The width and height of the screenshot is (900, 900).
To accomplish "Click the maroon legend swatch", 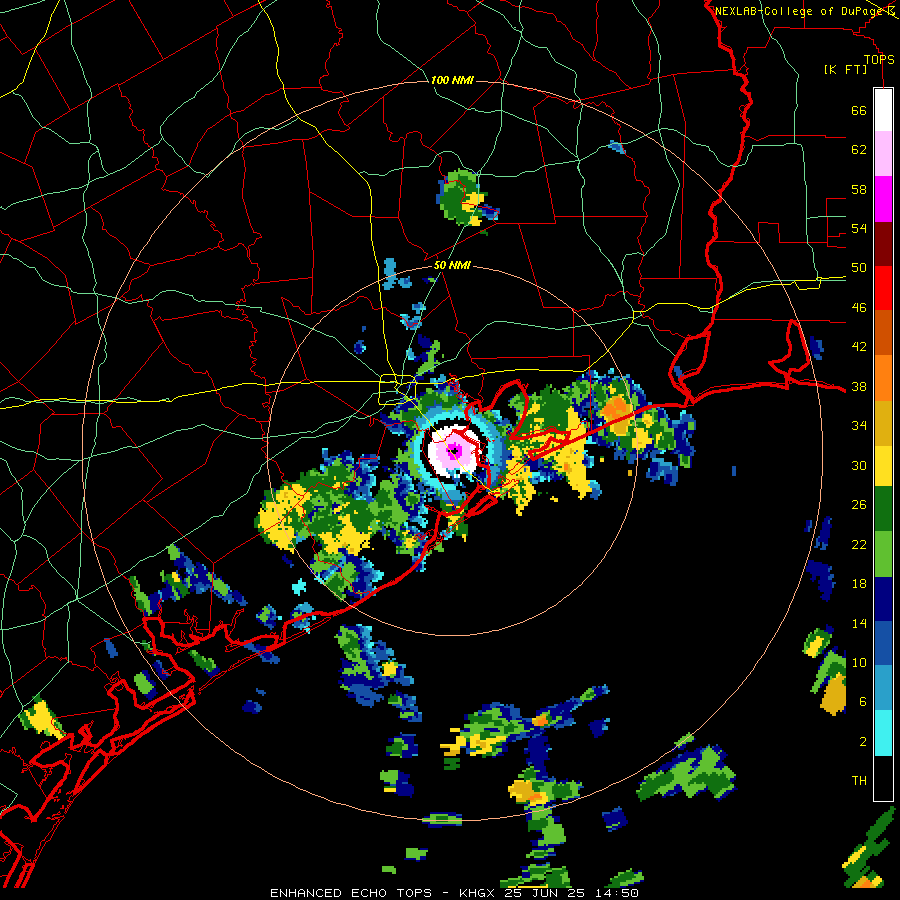I will click(883, 244).
